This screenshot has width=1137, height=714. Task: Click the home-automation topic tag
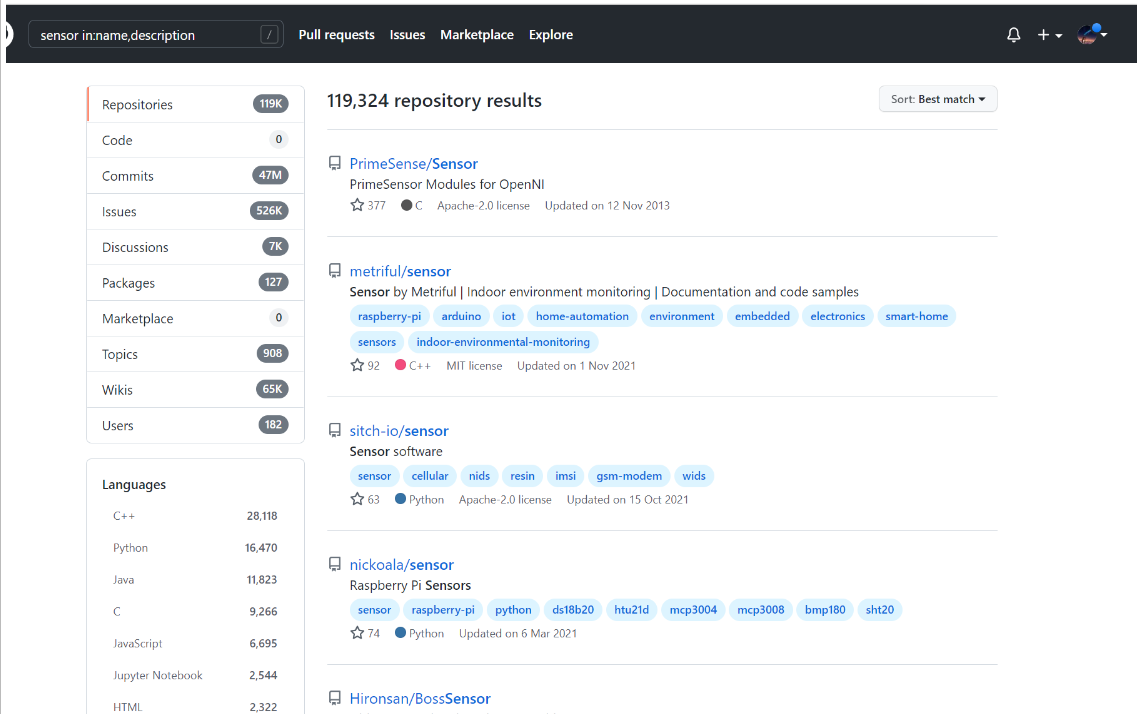[582, 316]
